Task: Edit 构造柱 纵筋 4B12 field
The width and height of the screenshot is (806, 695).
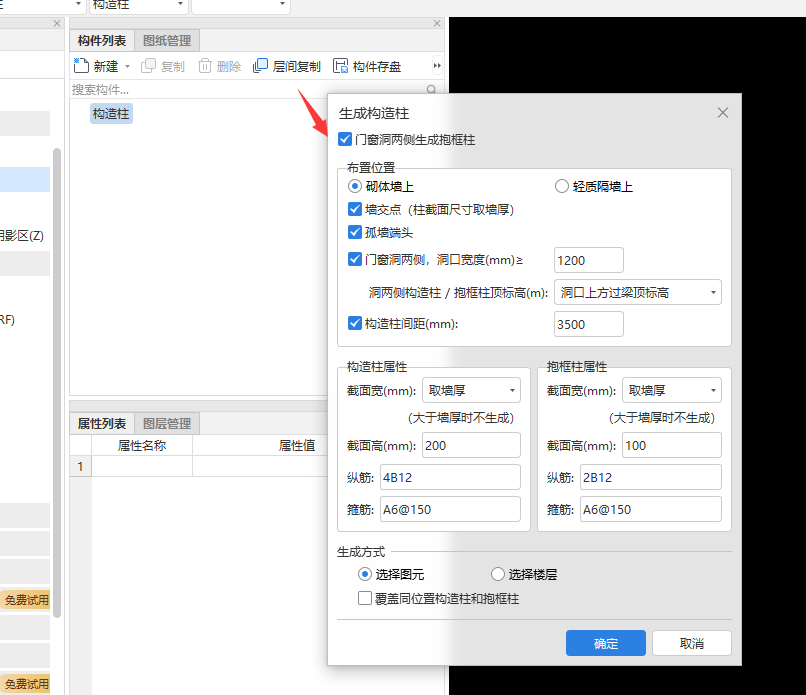Action: click(x=450, y=478)
